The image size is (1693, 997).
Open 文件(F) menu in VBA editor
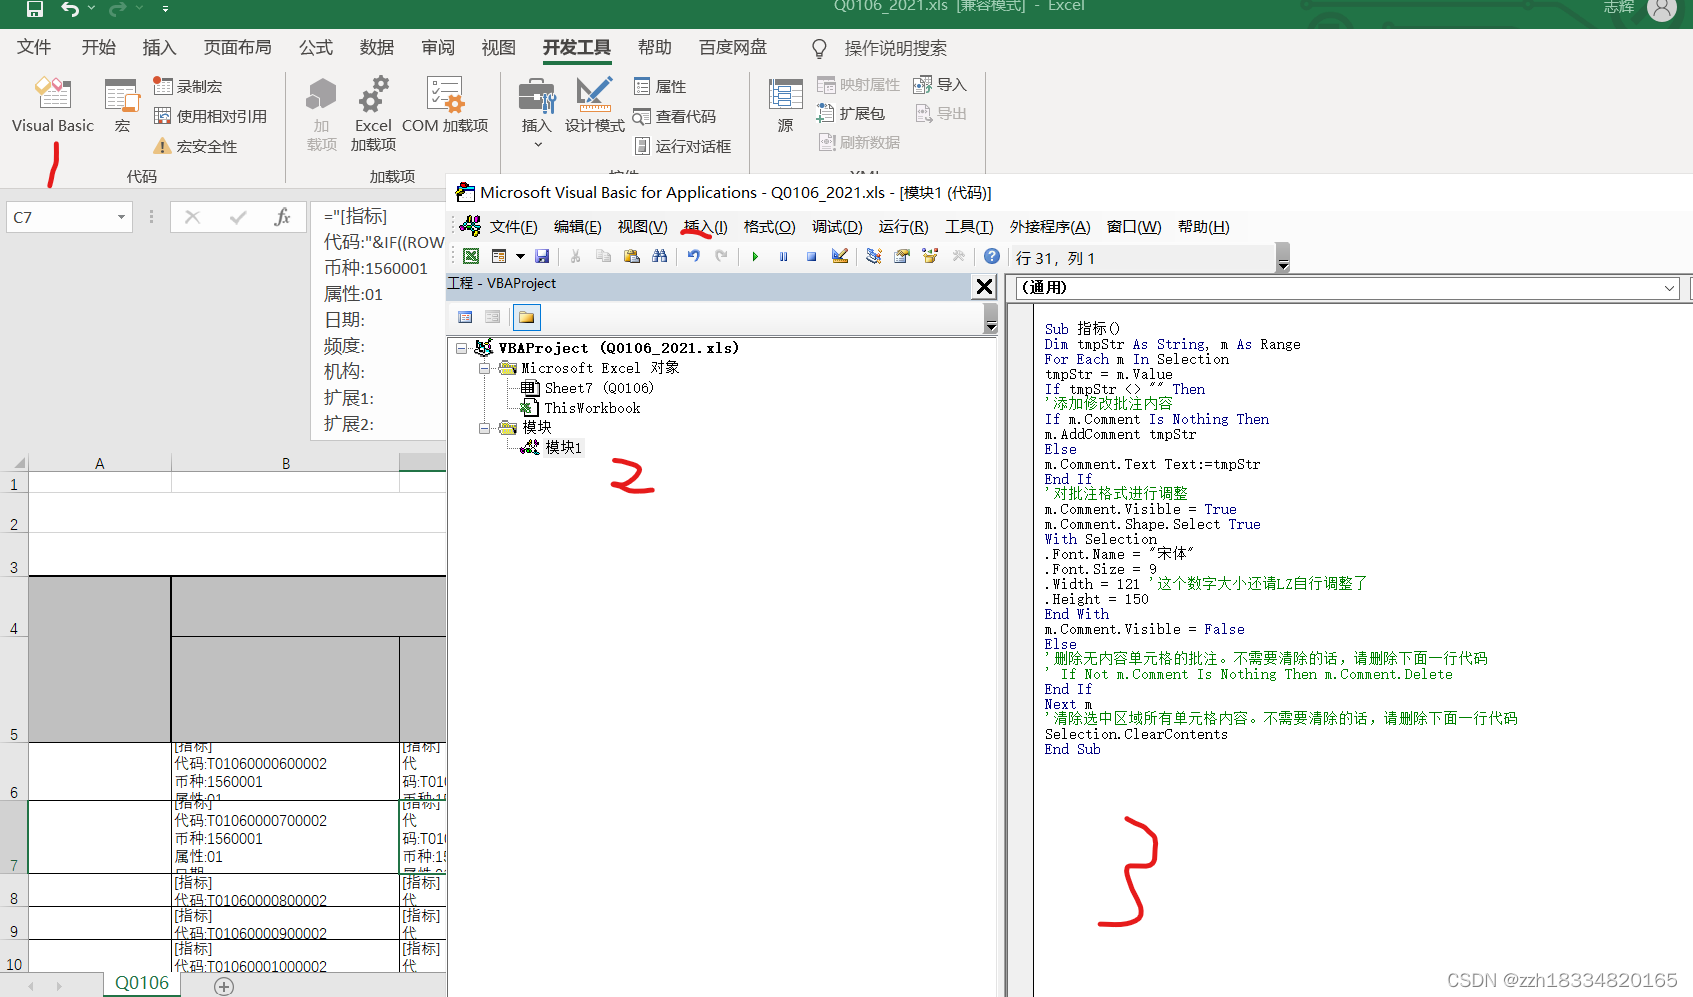click(x=513, y=227)
